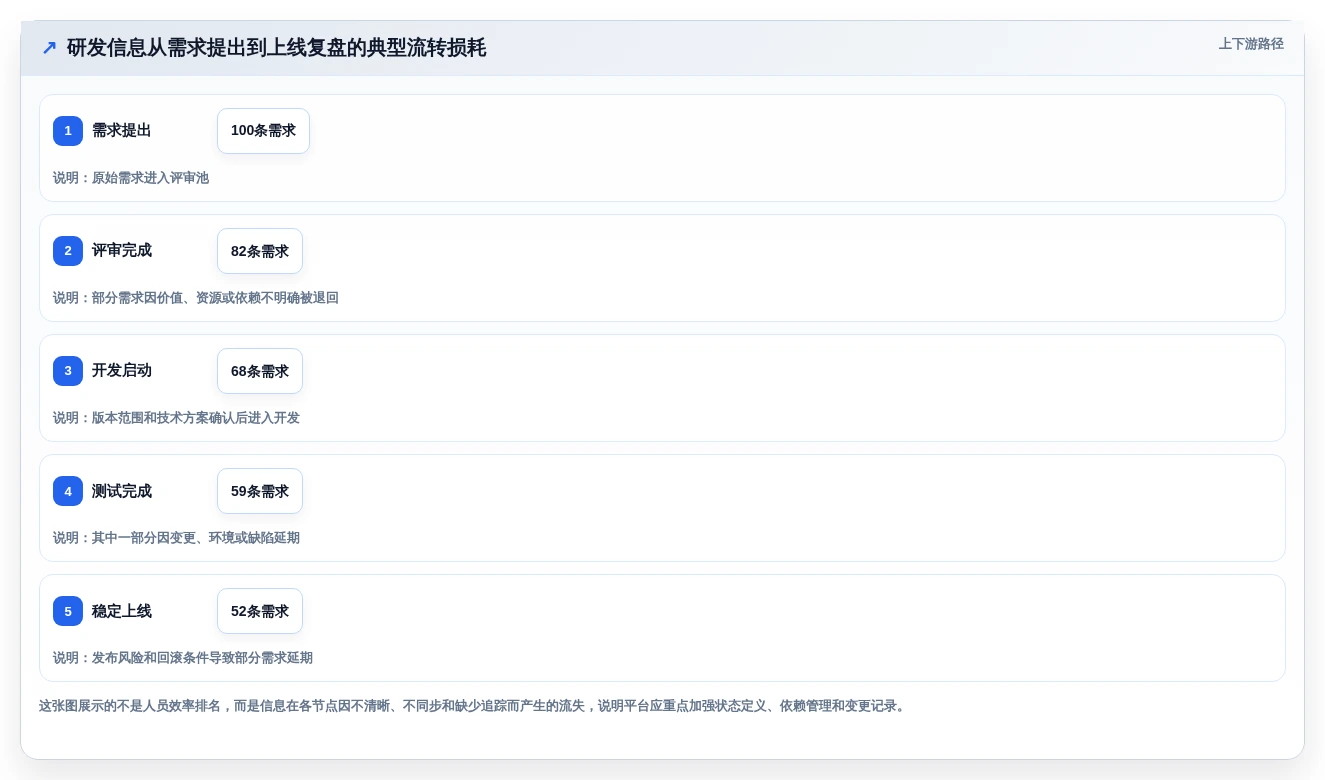The image size is (1325, 780).
Task: Click the title 研发信息从需求提出到上线复盘的典型流转损耗
Action: tap(277, 47)
